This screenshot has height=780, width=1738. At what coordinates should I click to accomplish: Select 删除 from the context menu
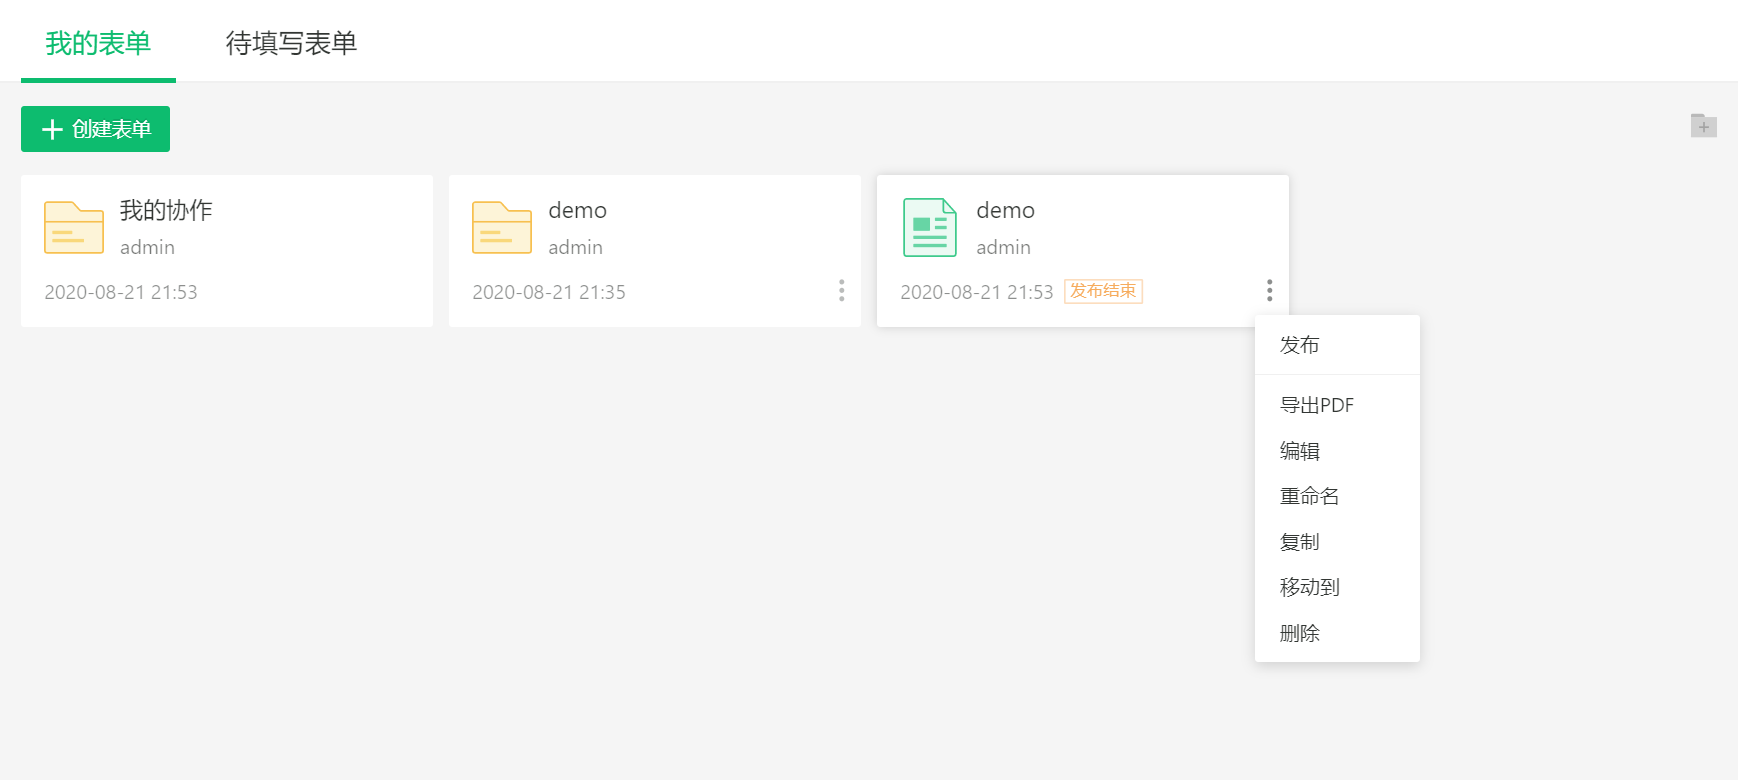(1337, 633)
